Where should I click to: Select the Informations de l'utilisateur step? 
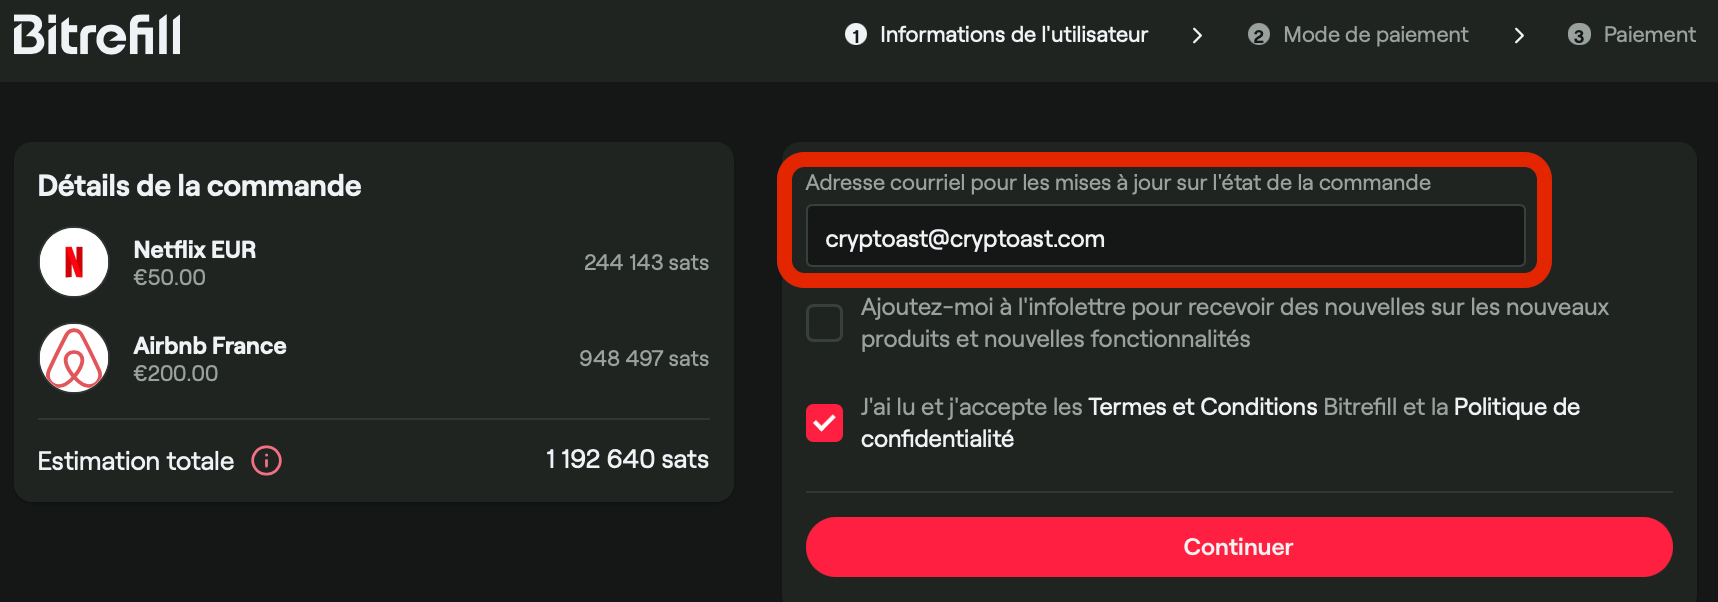click(x=1014, y=34)
